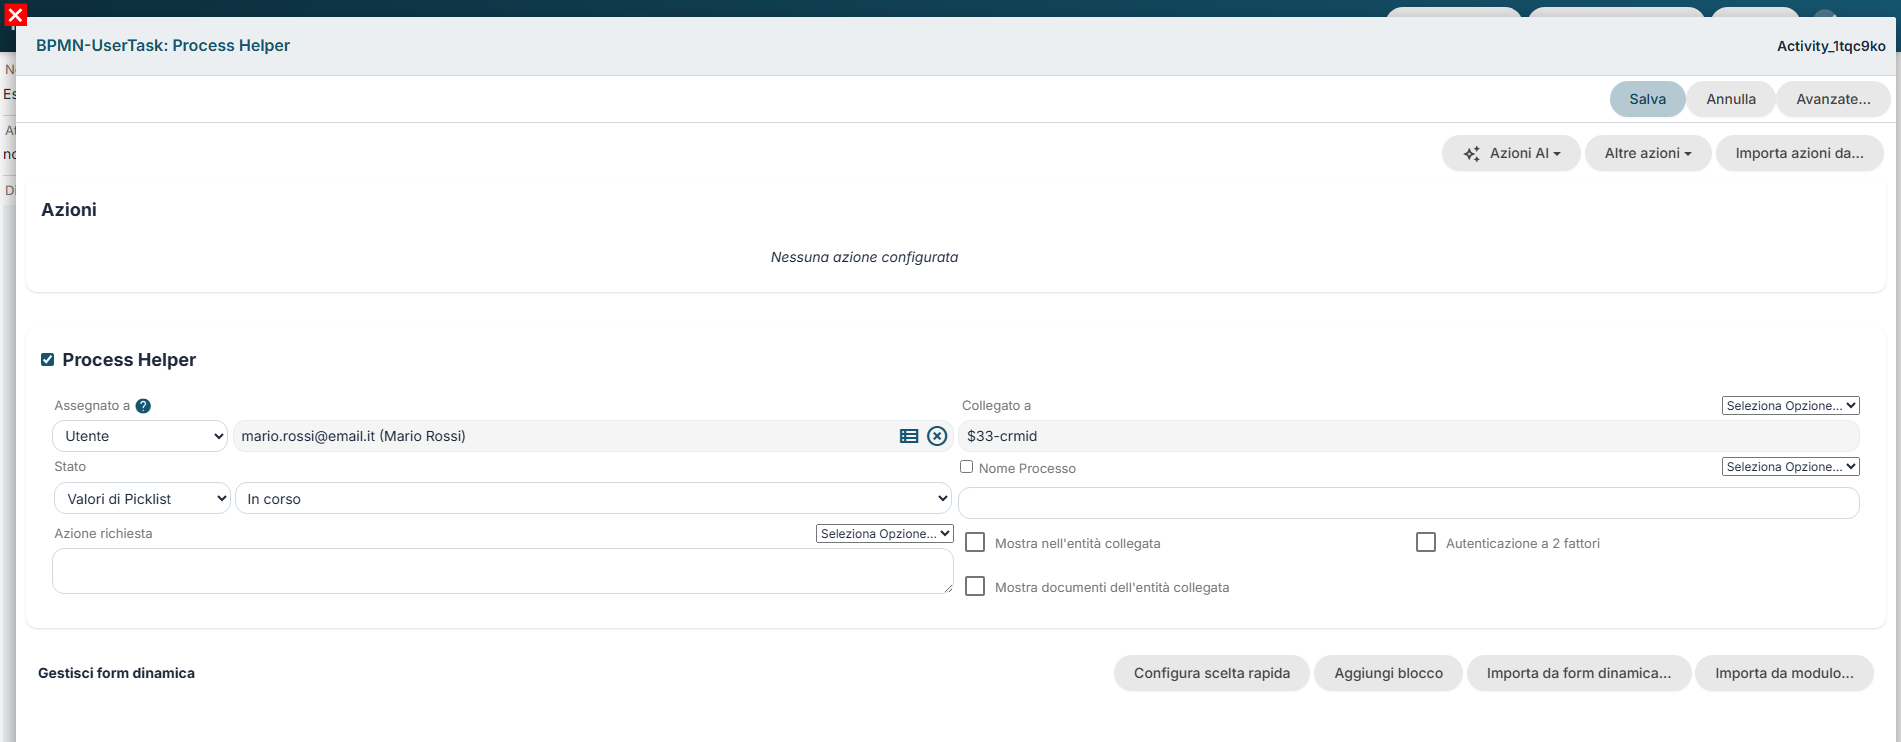Viewport: 1901px width, 742px height.
Task: Click Configura scelta rapida
Action: coord(1211,673)
